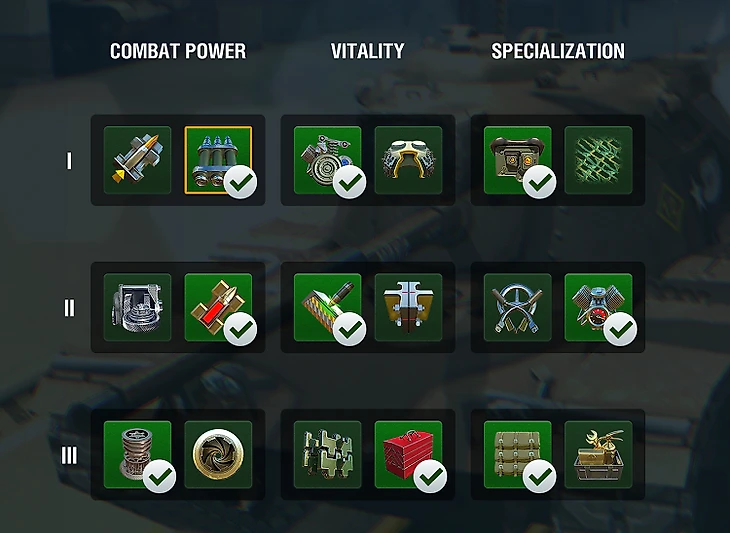The image size is (730, 533).
Task: Select the green ammo belt with bullet icon
Action: [327, 307]
